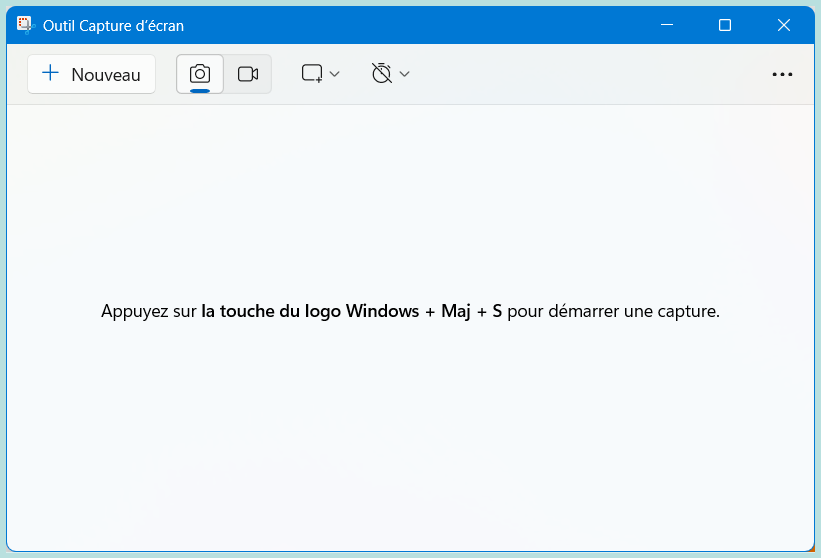Switch to video recording mode (camcorder icon)

coord(248,74)
